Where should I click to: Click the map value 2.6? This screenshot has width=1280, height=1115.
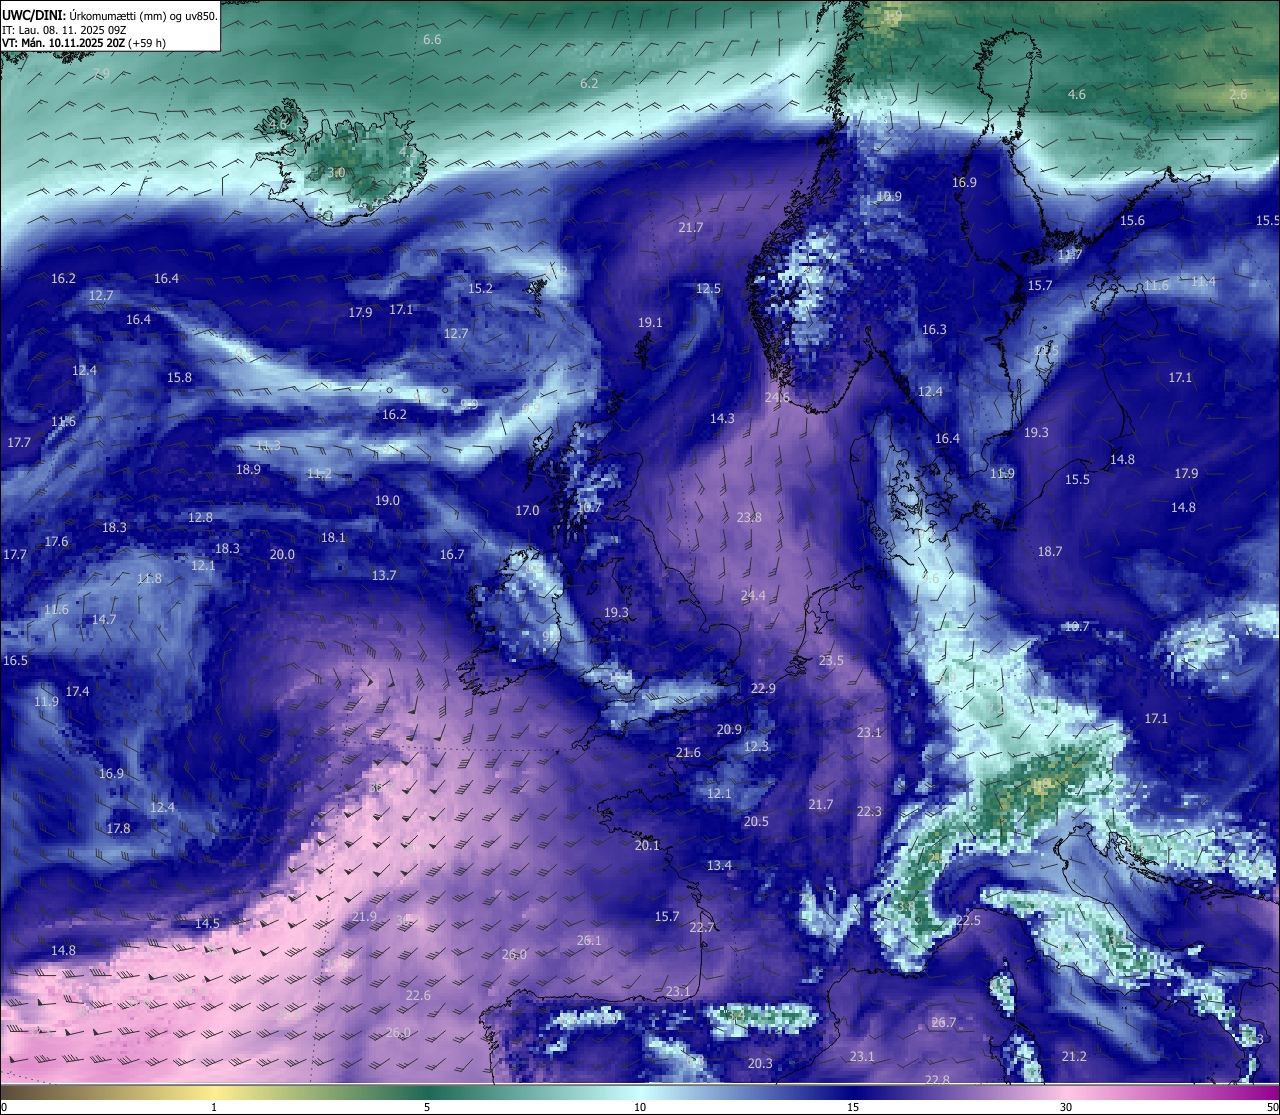click(x=1238, y=95)
